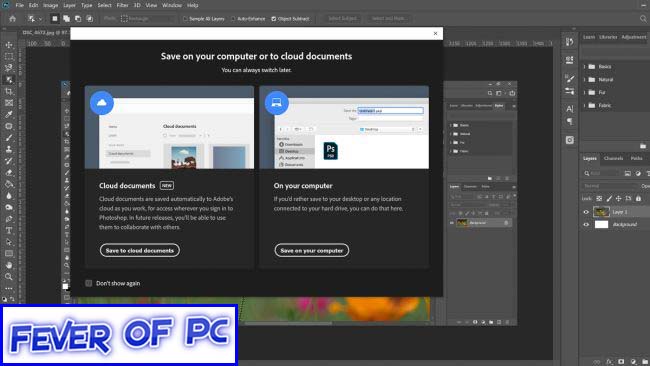Open the layer blend mode dropdown
The image size is (650, 366).
(x=609, y=186)
